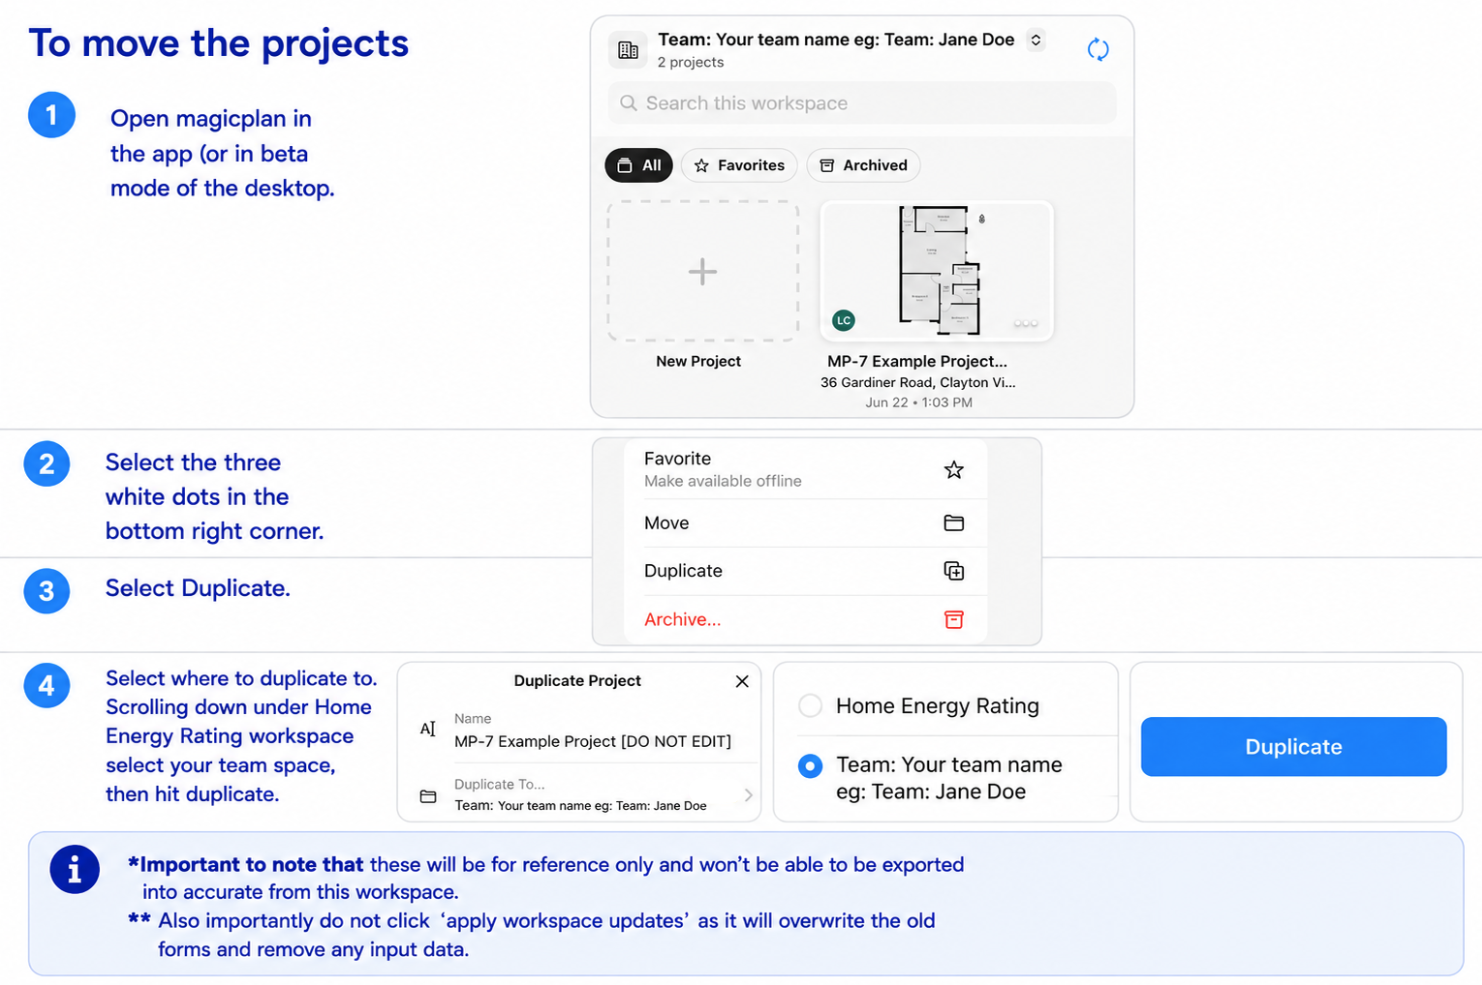Focus the Search this workspace field

pos(862,103)
